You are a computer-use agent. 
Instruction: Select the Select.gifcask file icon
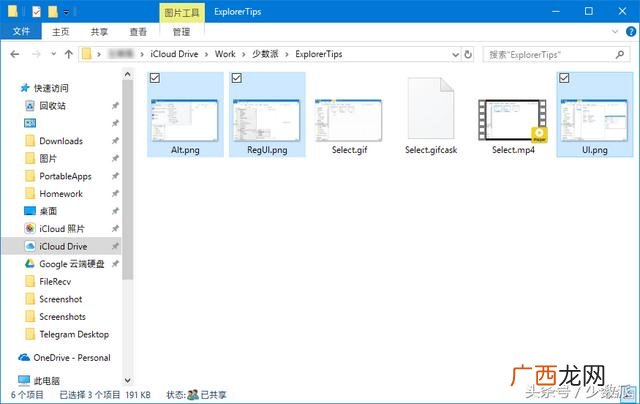click(x=431, y=108)
